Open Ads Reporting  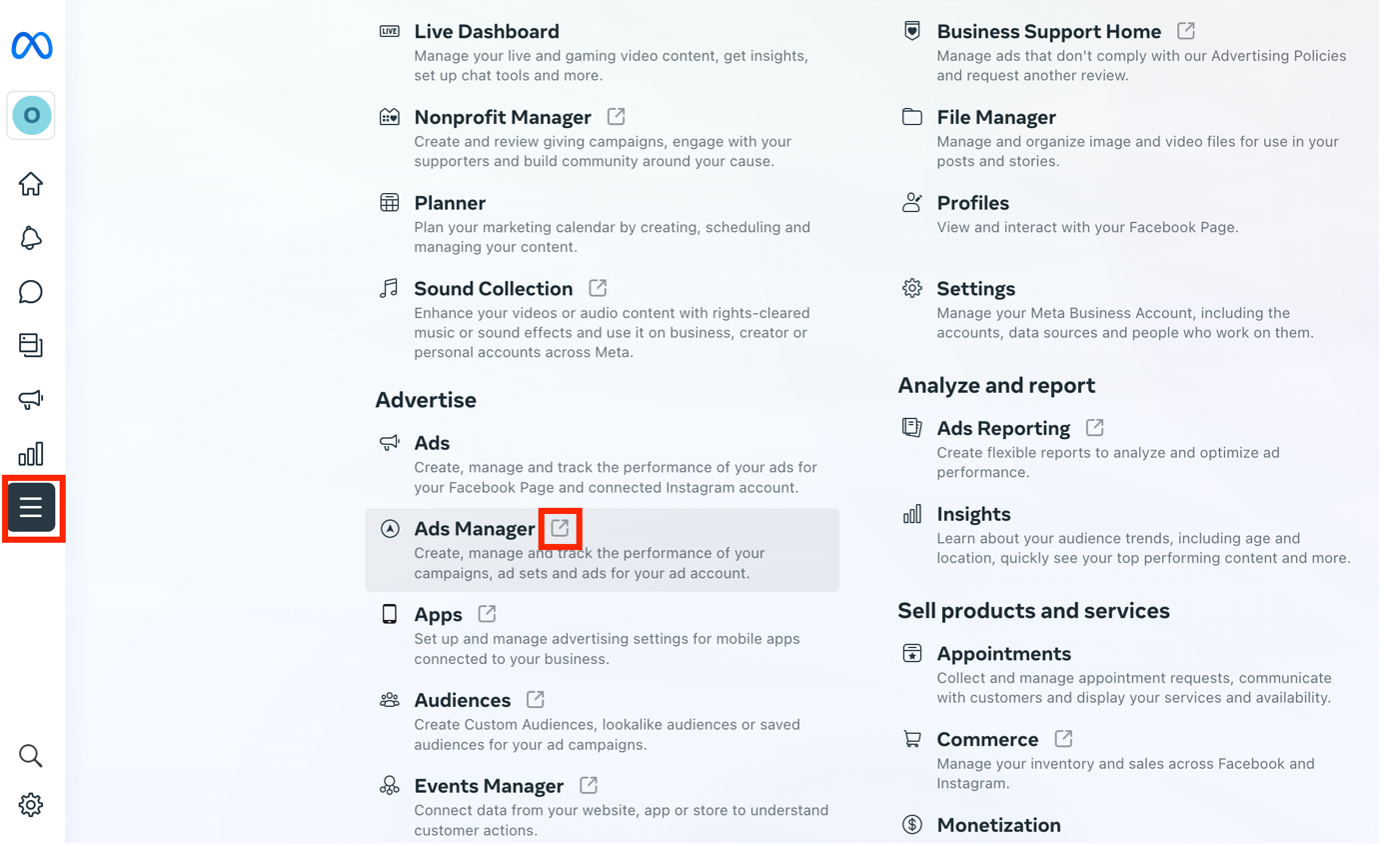pyautogui.click(x=1003, y=428)
